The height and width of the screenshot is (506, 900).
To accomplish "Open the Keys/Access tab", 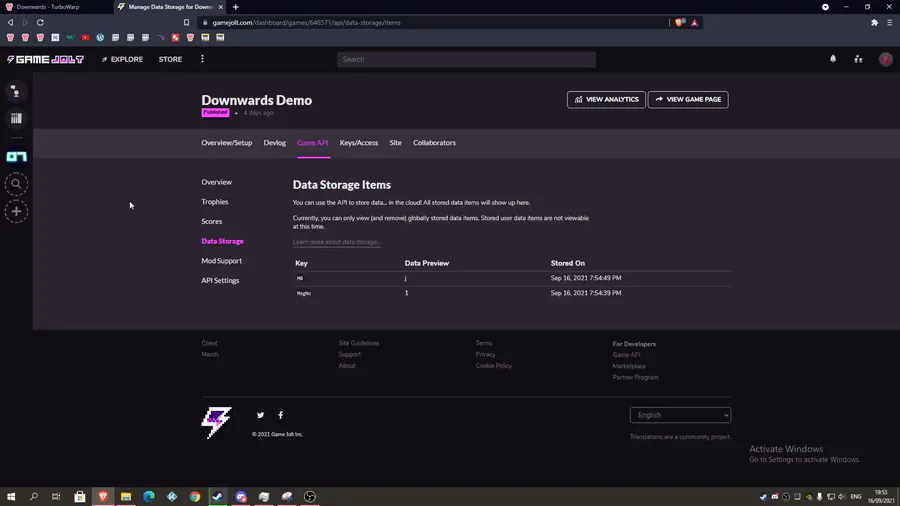I will click(x=359, y=143).
